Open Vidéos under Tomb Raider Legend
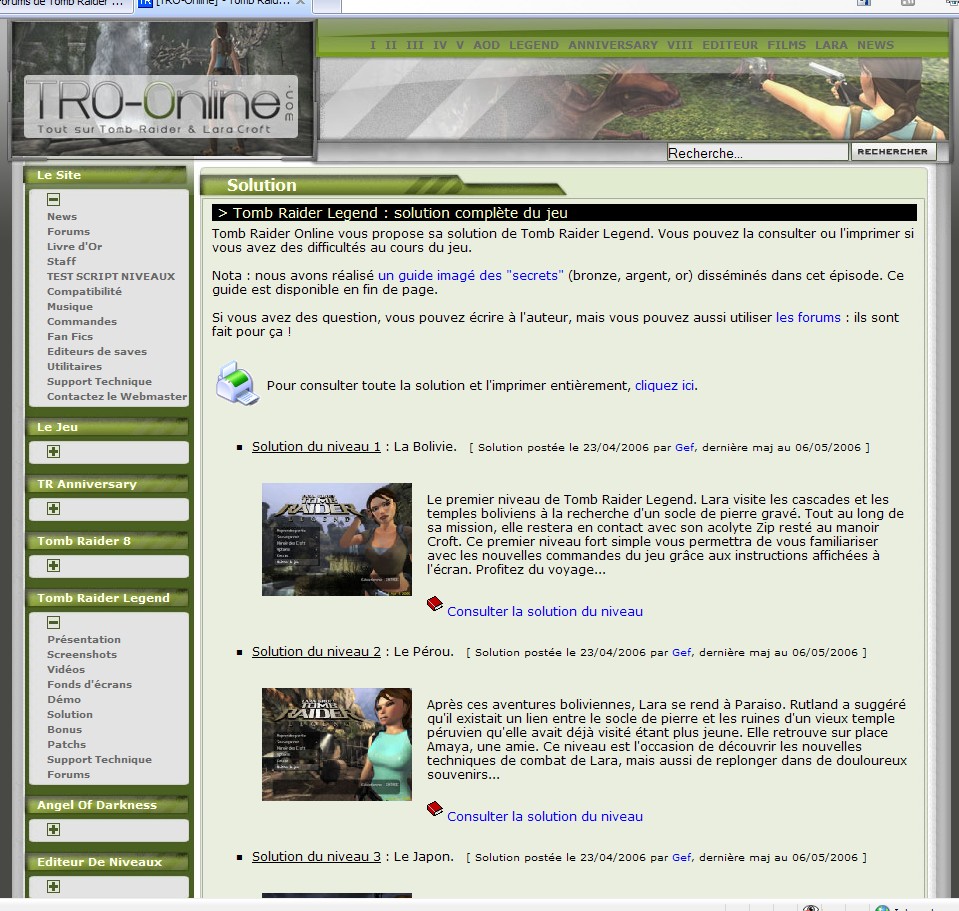The image size is (959, 911). pos(66,669)
